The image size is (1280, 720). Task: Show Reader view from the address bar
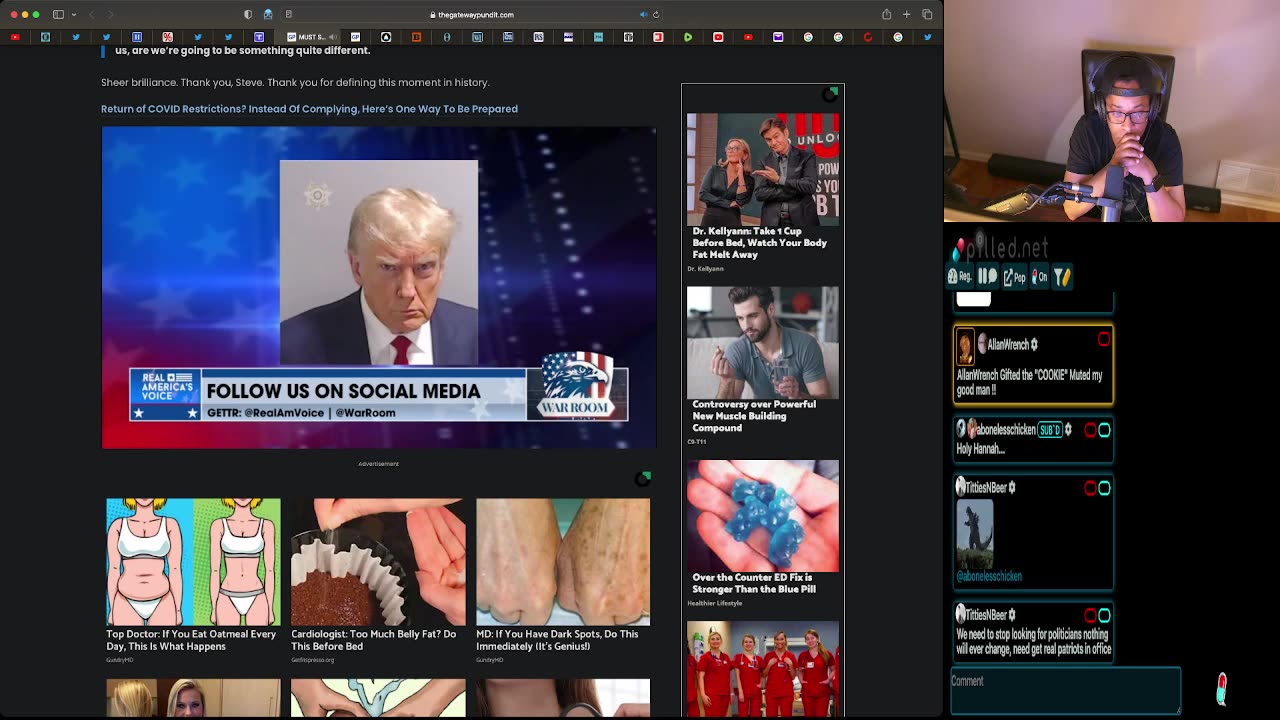pyautogui.click(x=289, y=15)
